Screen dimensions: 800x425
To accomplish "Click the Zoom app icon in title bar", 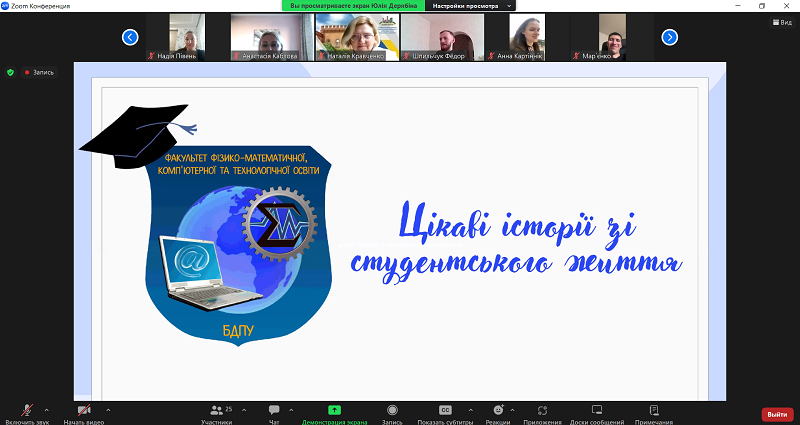I will (5, 6).
